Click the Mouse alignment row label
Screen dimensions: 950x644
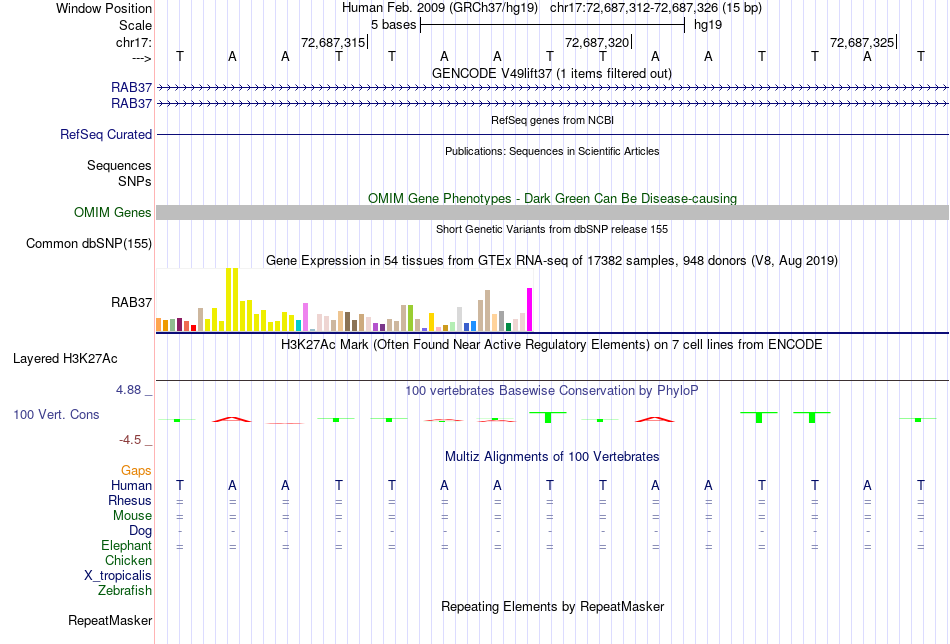pyautogui.click(x=132, y=516)
